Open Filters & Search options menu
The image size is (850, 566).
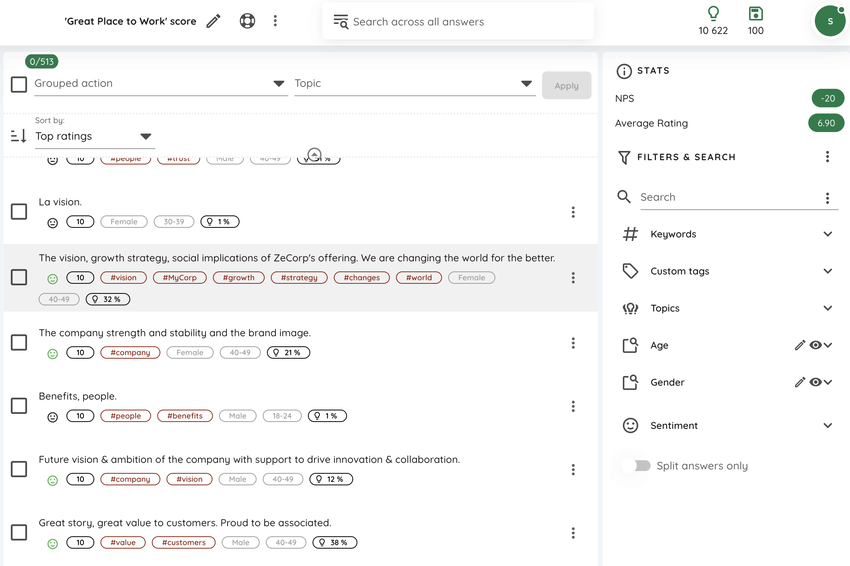(x=827, y=157)
